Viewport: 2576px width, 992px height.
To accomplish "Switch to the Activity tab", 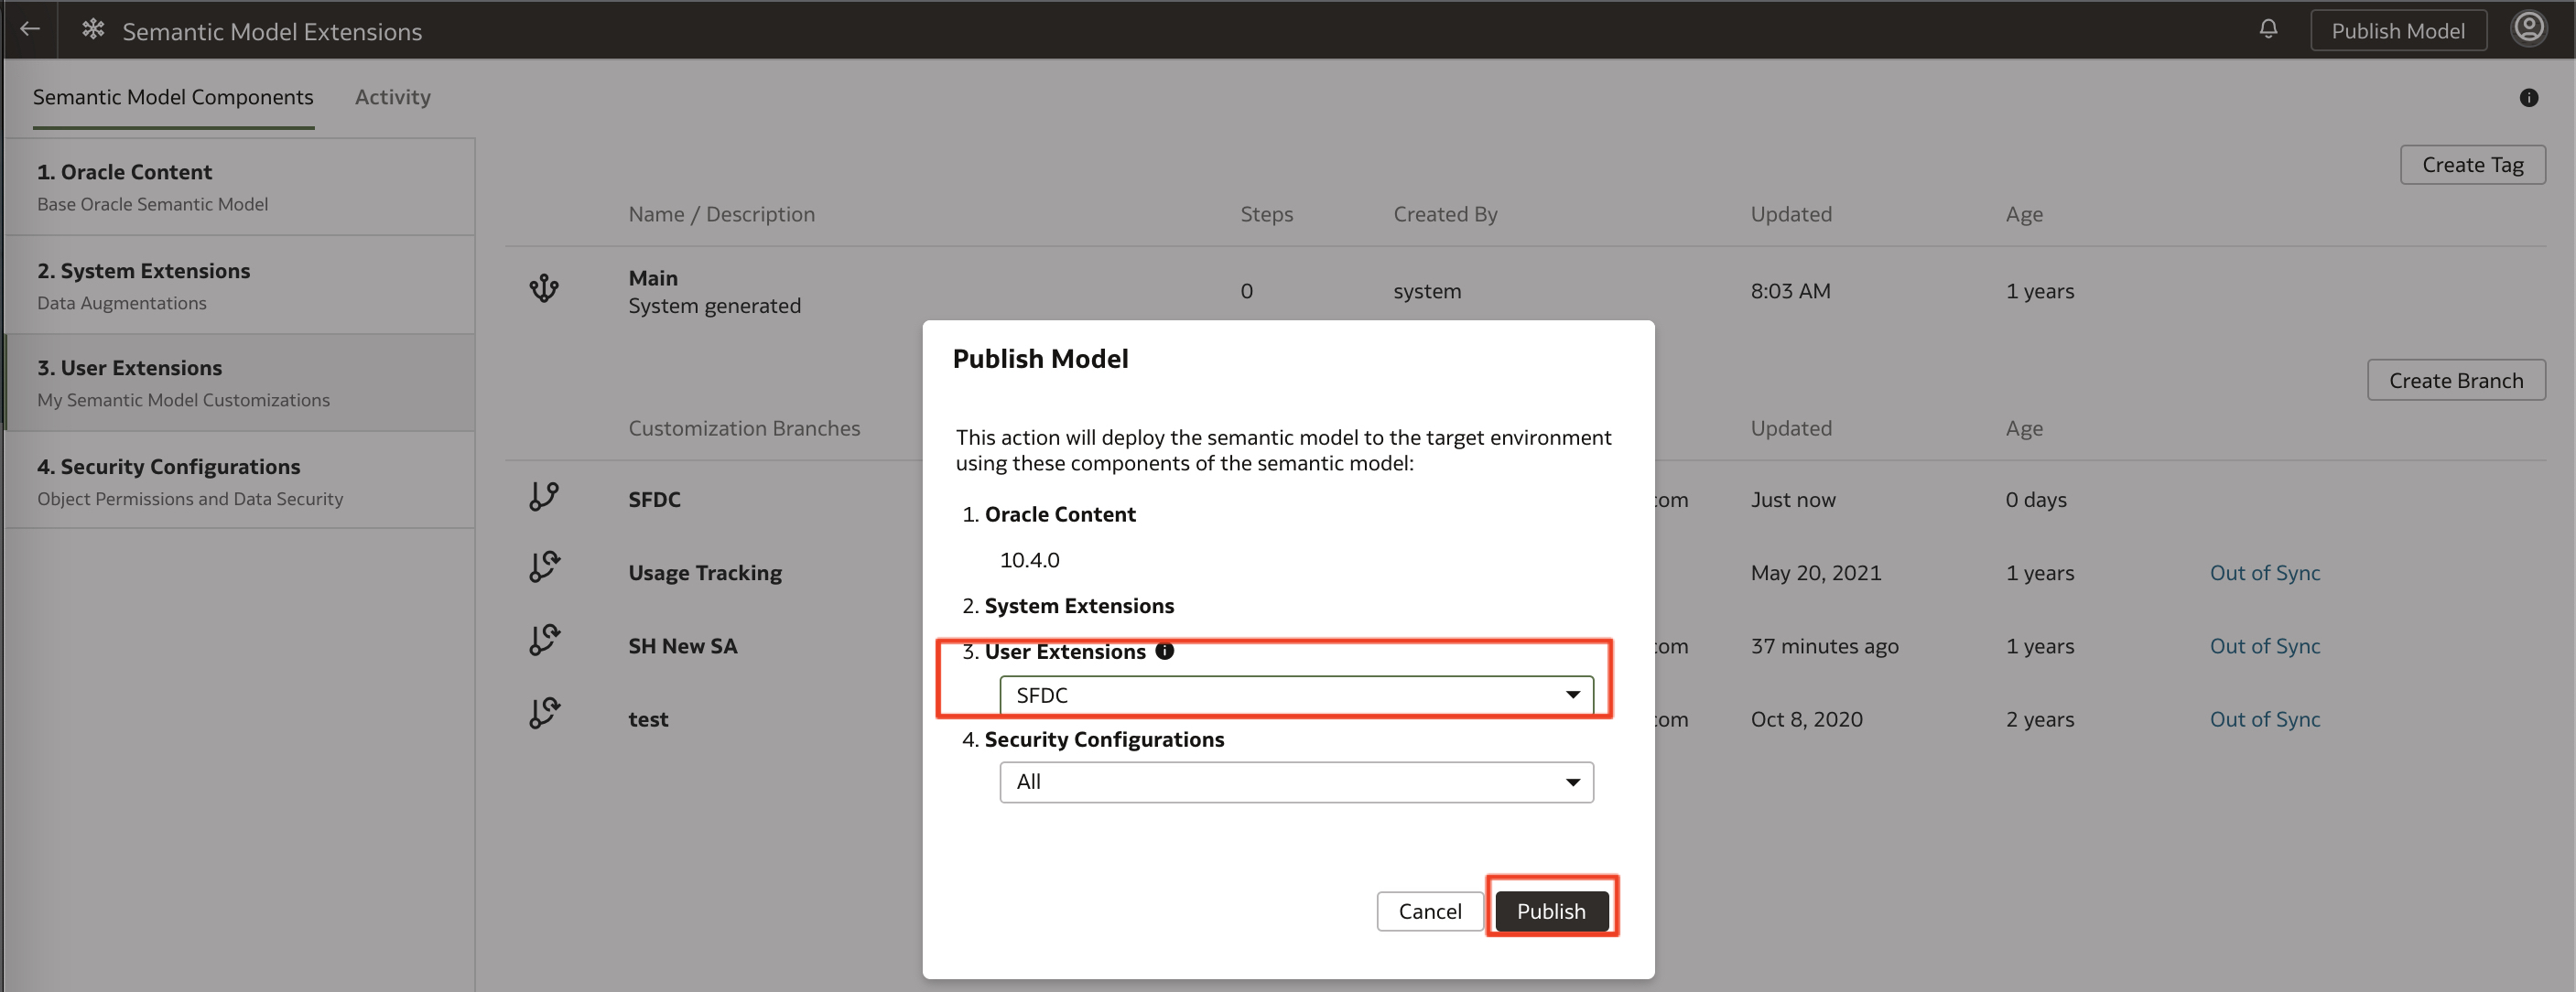I will coord(392,97).
